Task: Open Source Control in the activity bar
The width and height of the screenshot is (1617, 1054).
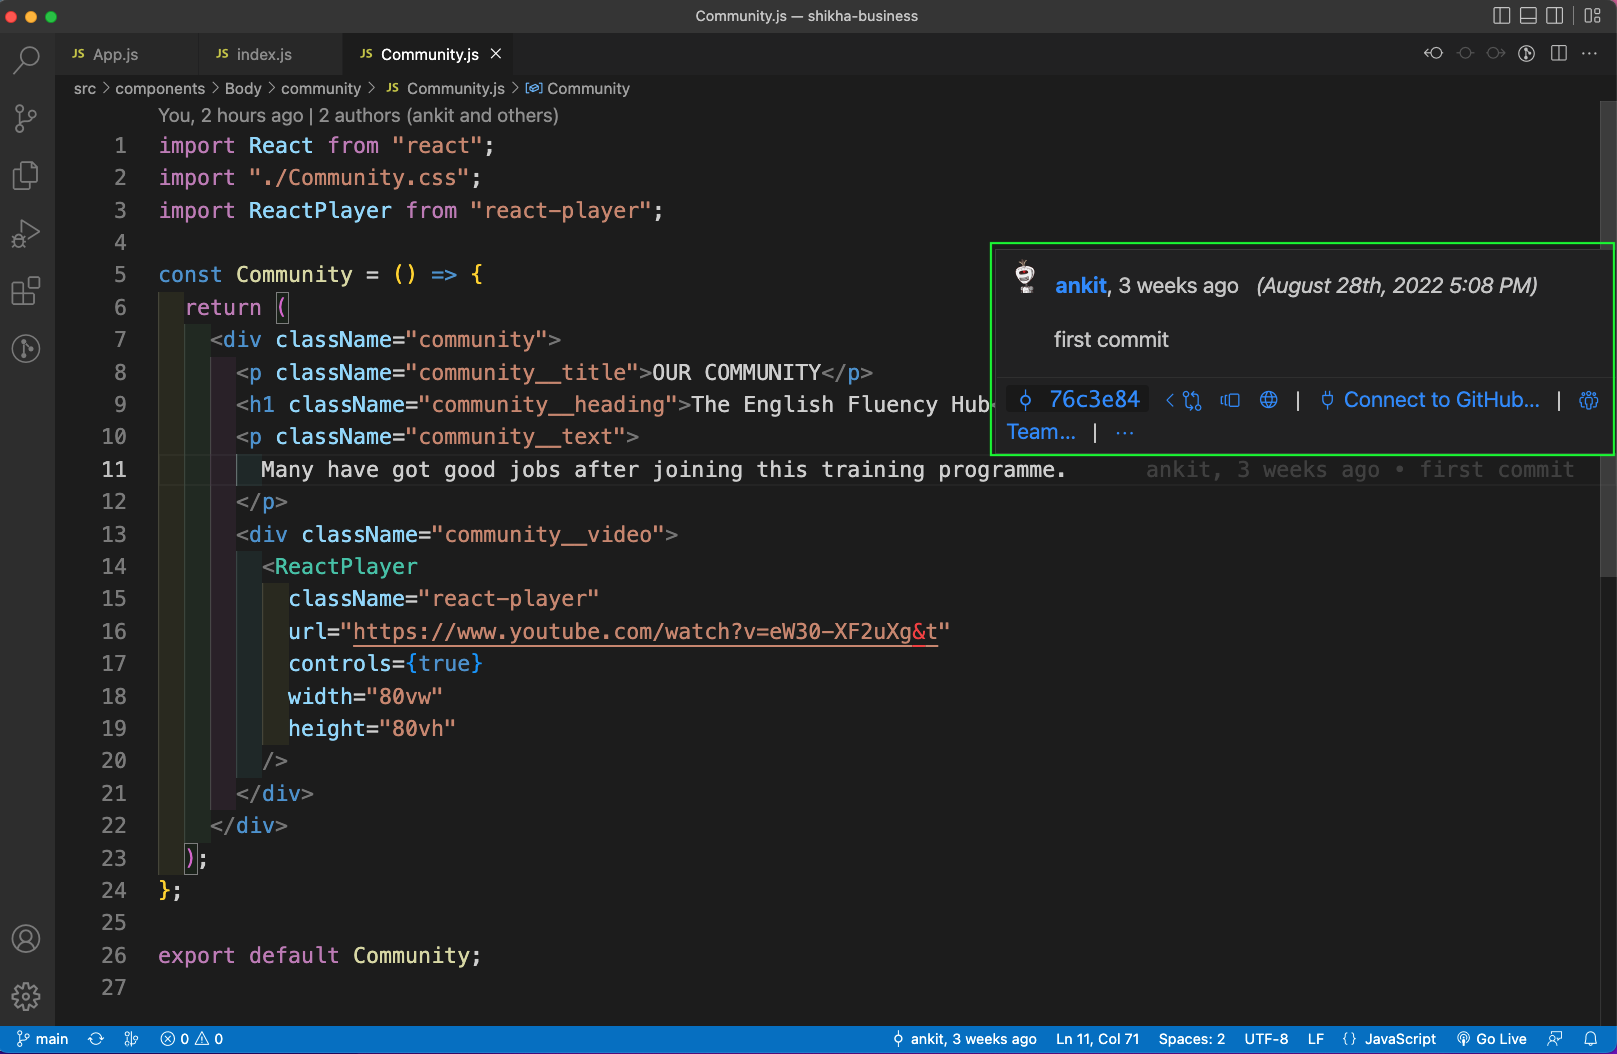Action: [26, 118]
